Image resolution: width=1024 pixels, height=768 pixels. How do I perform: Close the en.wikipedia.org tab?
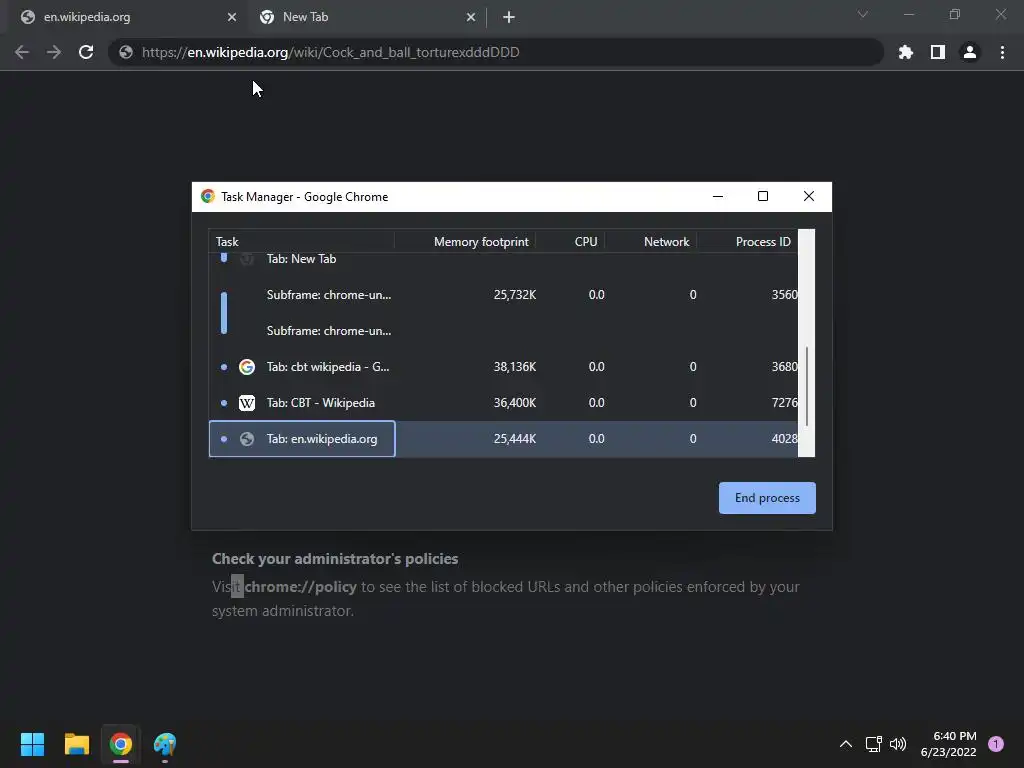pos(232,17)
